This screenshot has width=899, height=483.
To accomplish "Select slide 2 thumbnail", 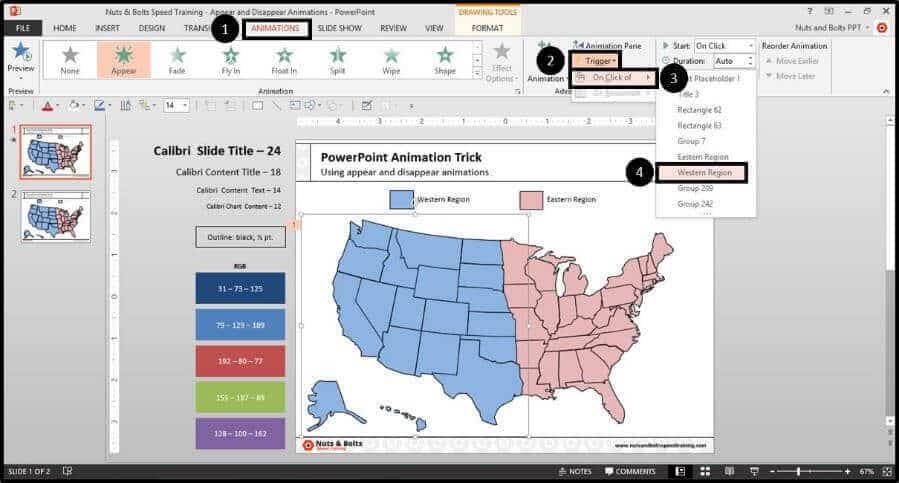I will point(56,216).
